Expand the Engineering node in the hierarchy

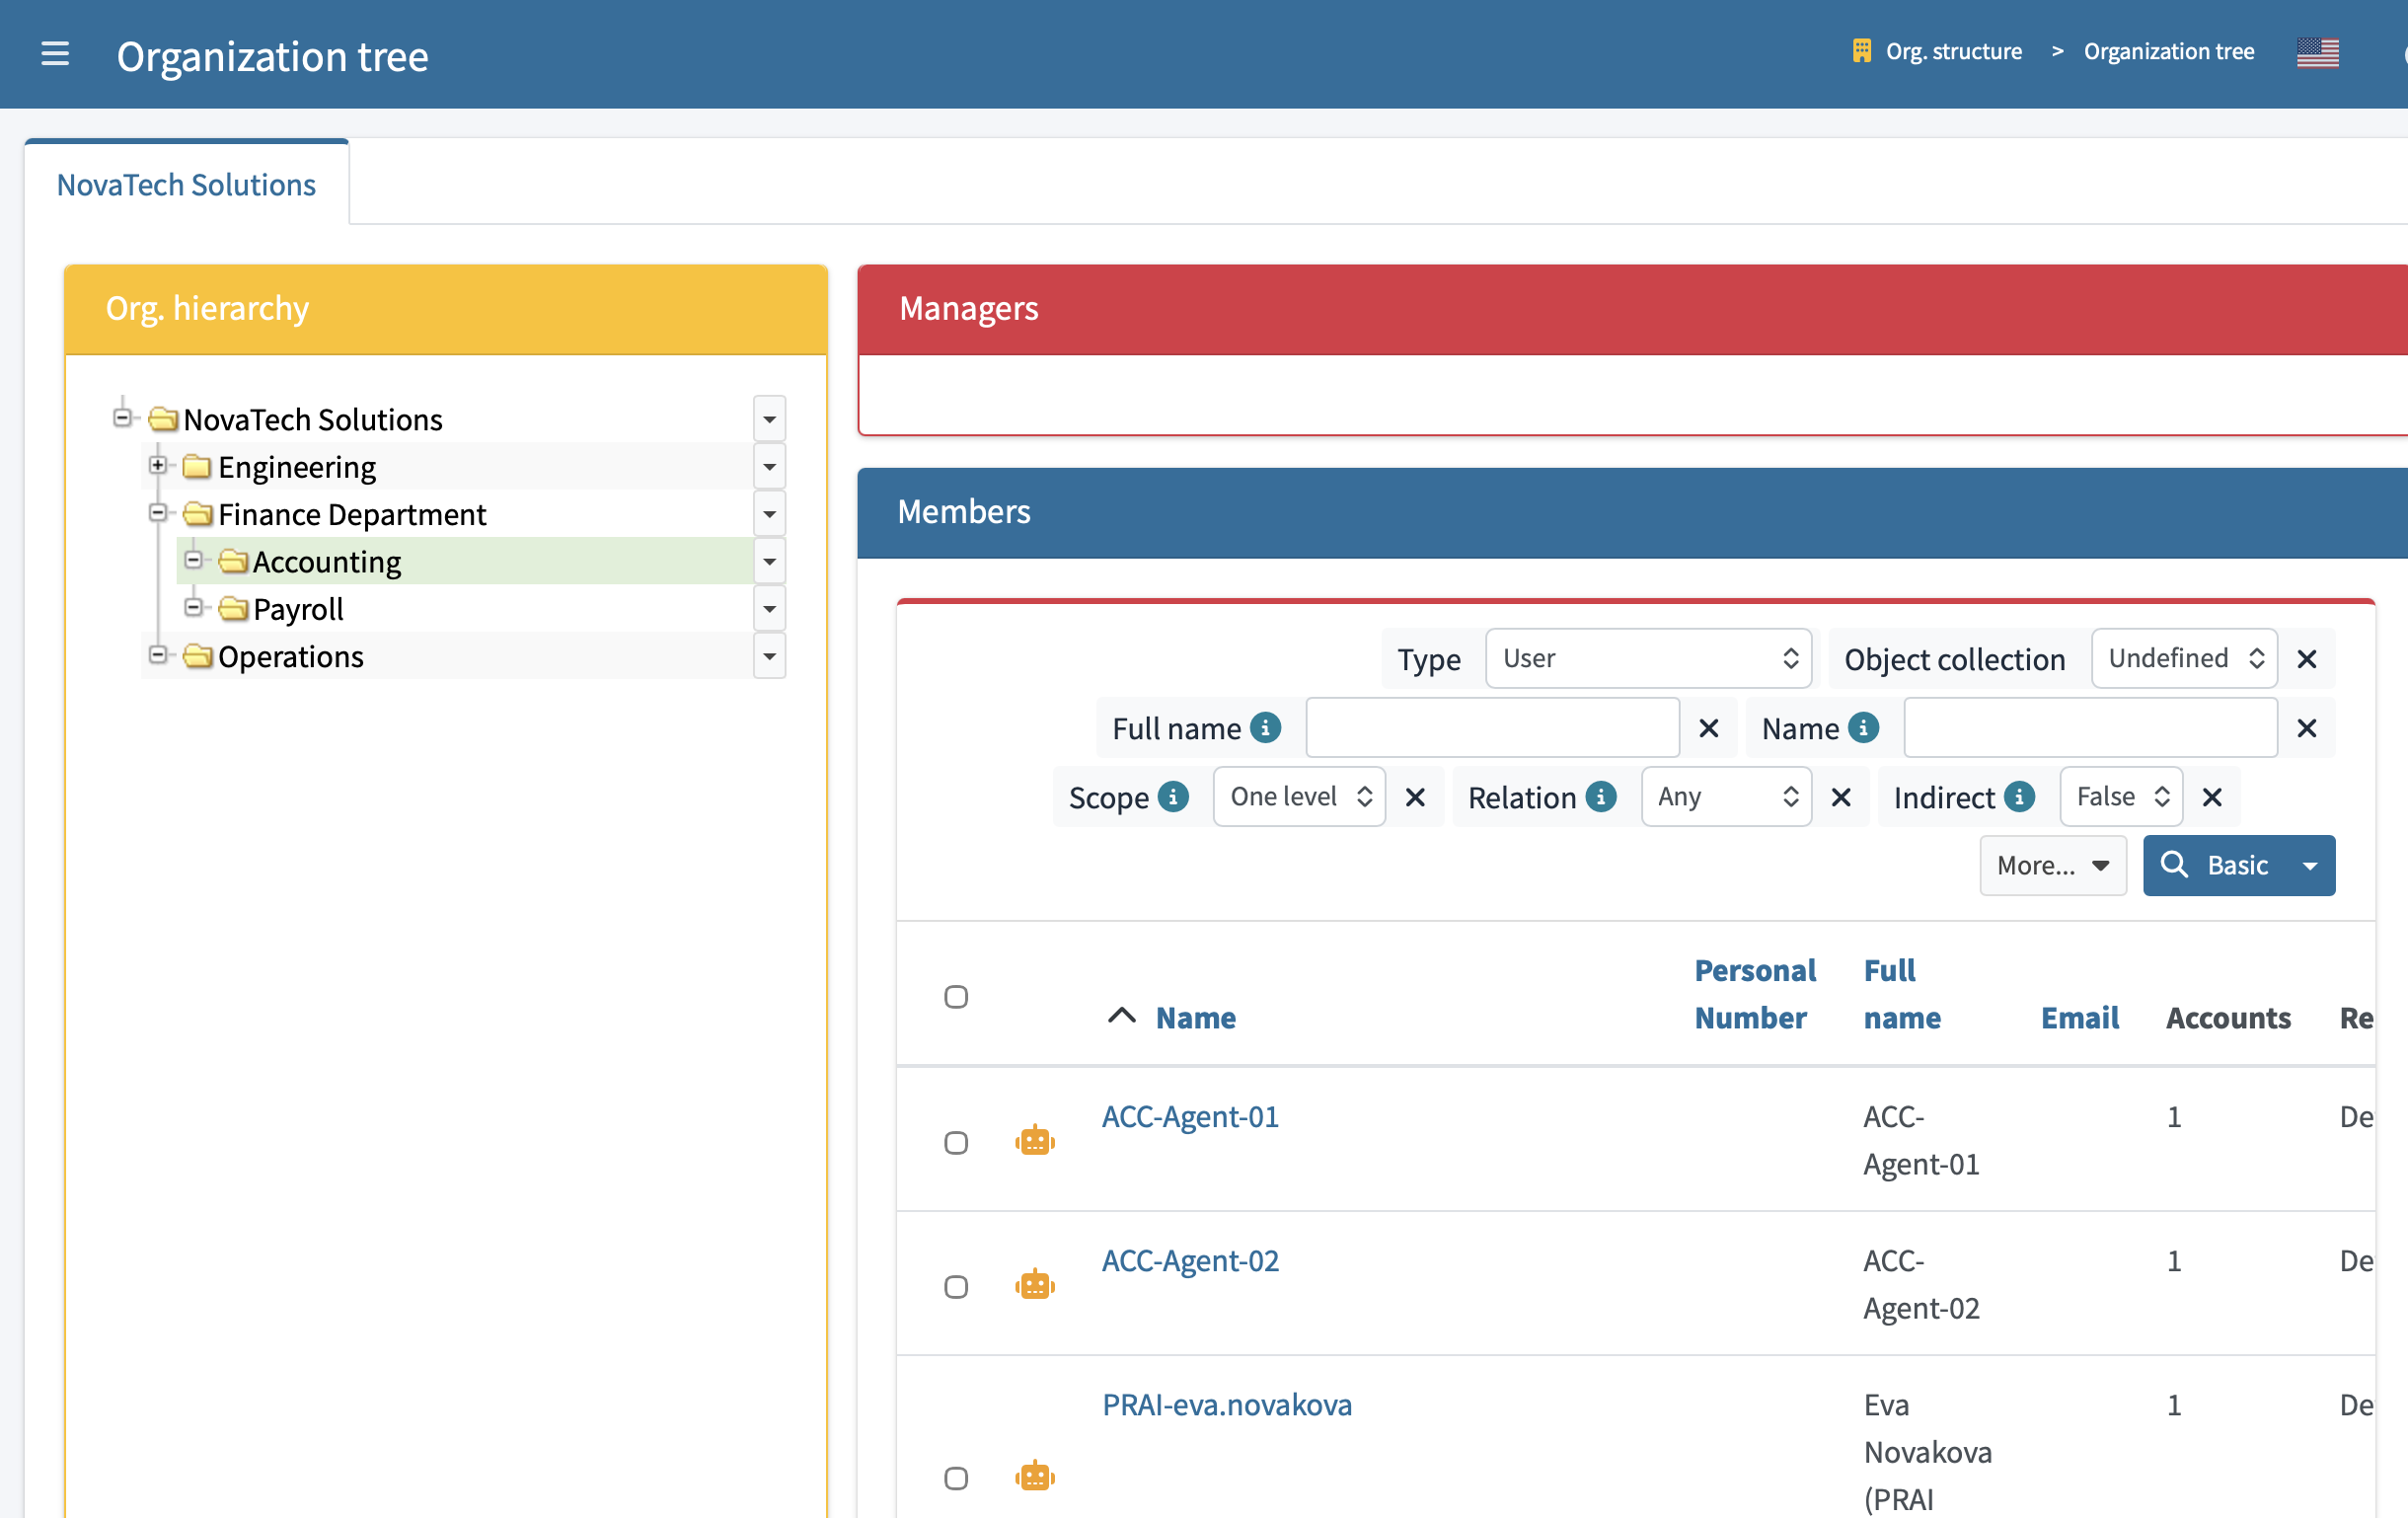point(158,466)
